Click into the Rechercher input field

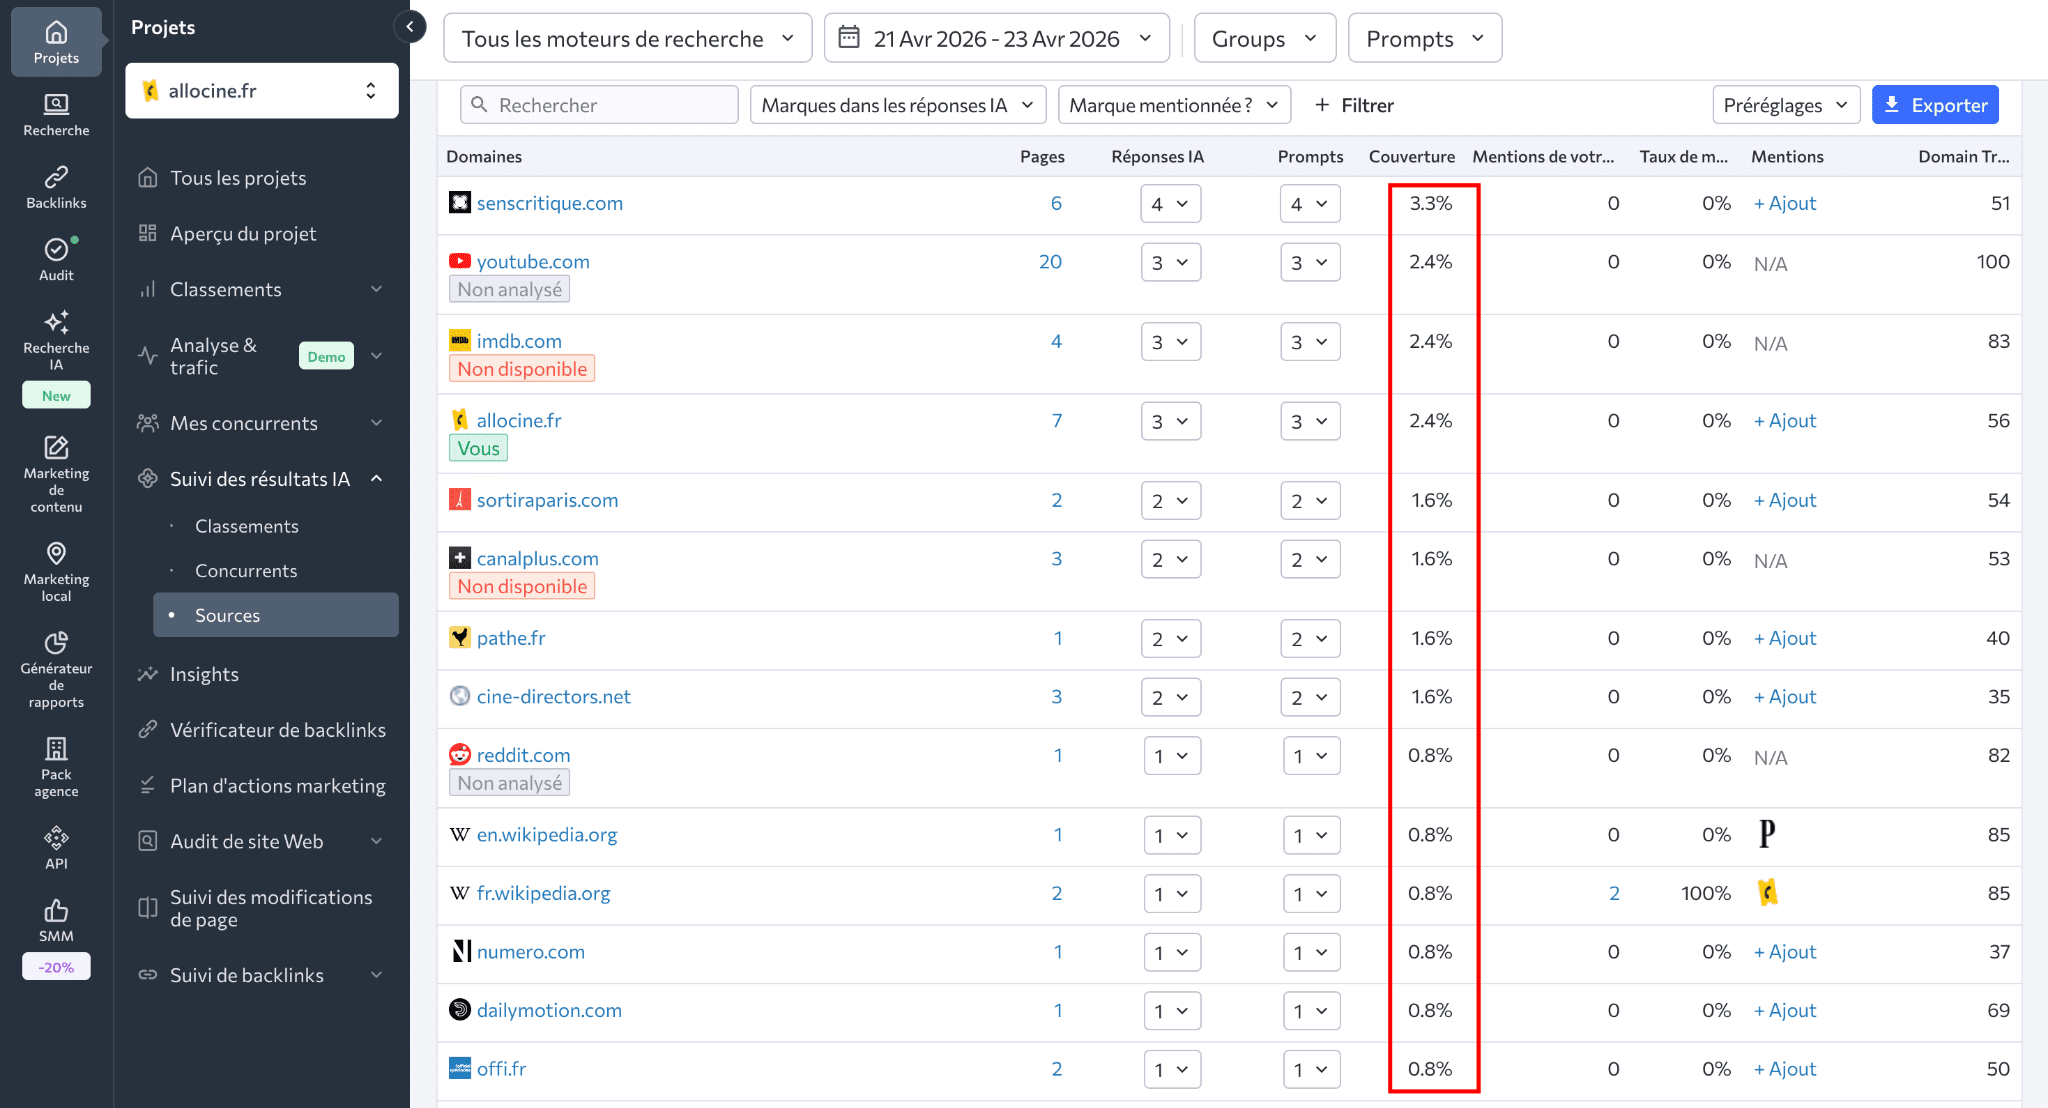tap(600, 105)
